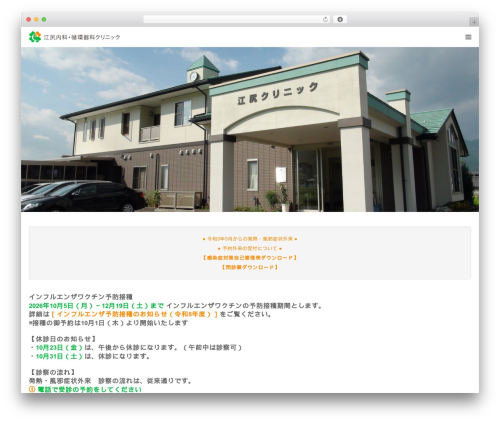500x423 pixels.
Task: Click the heading インフルエンザワクチン予防接種
Action: 81,297
